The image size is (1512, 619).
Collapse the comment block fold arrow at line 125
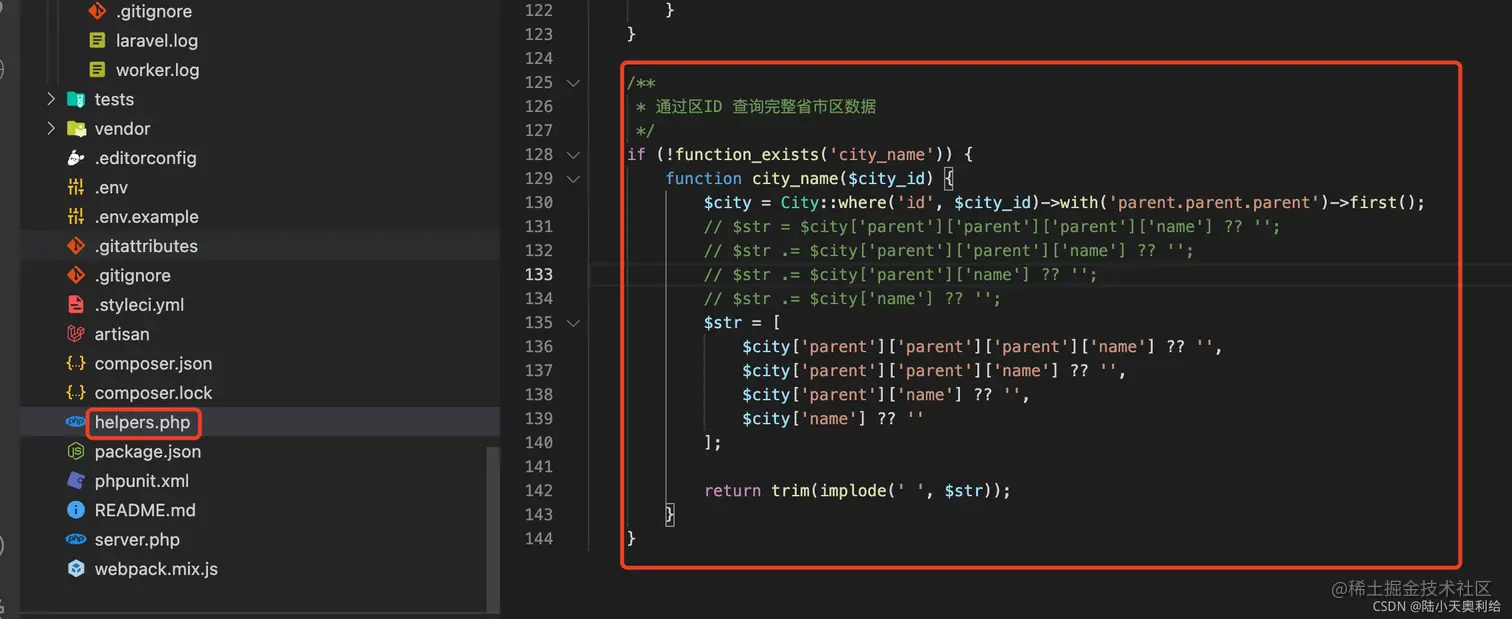(573, 82)
